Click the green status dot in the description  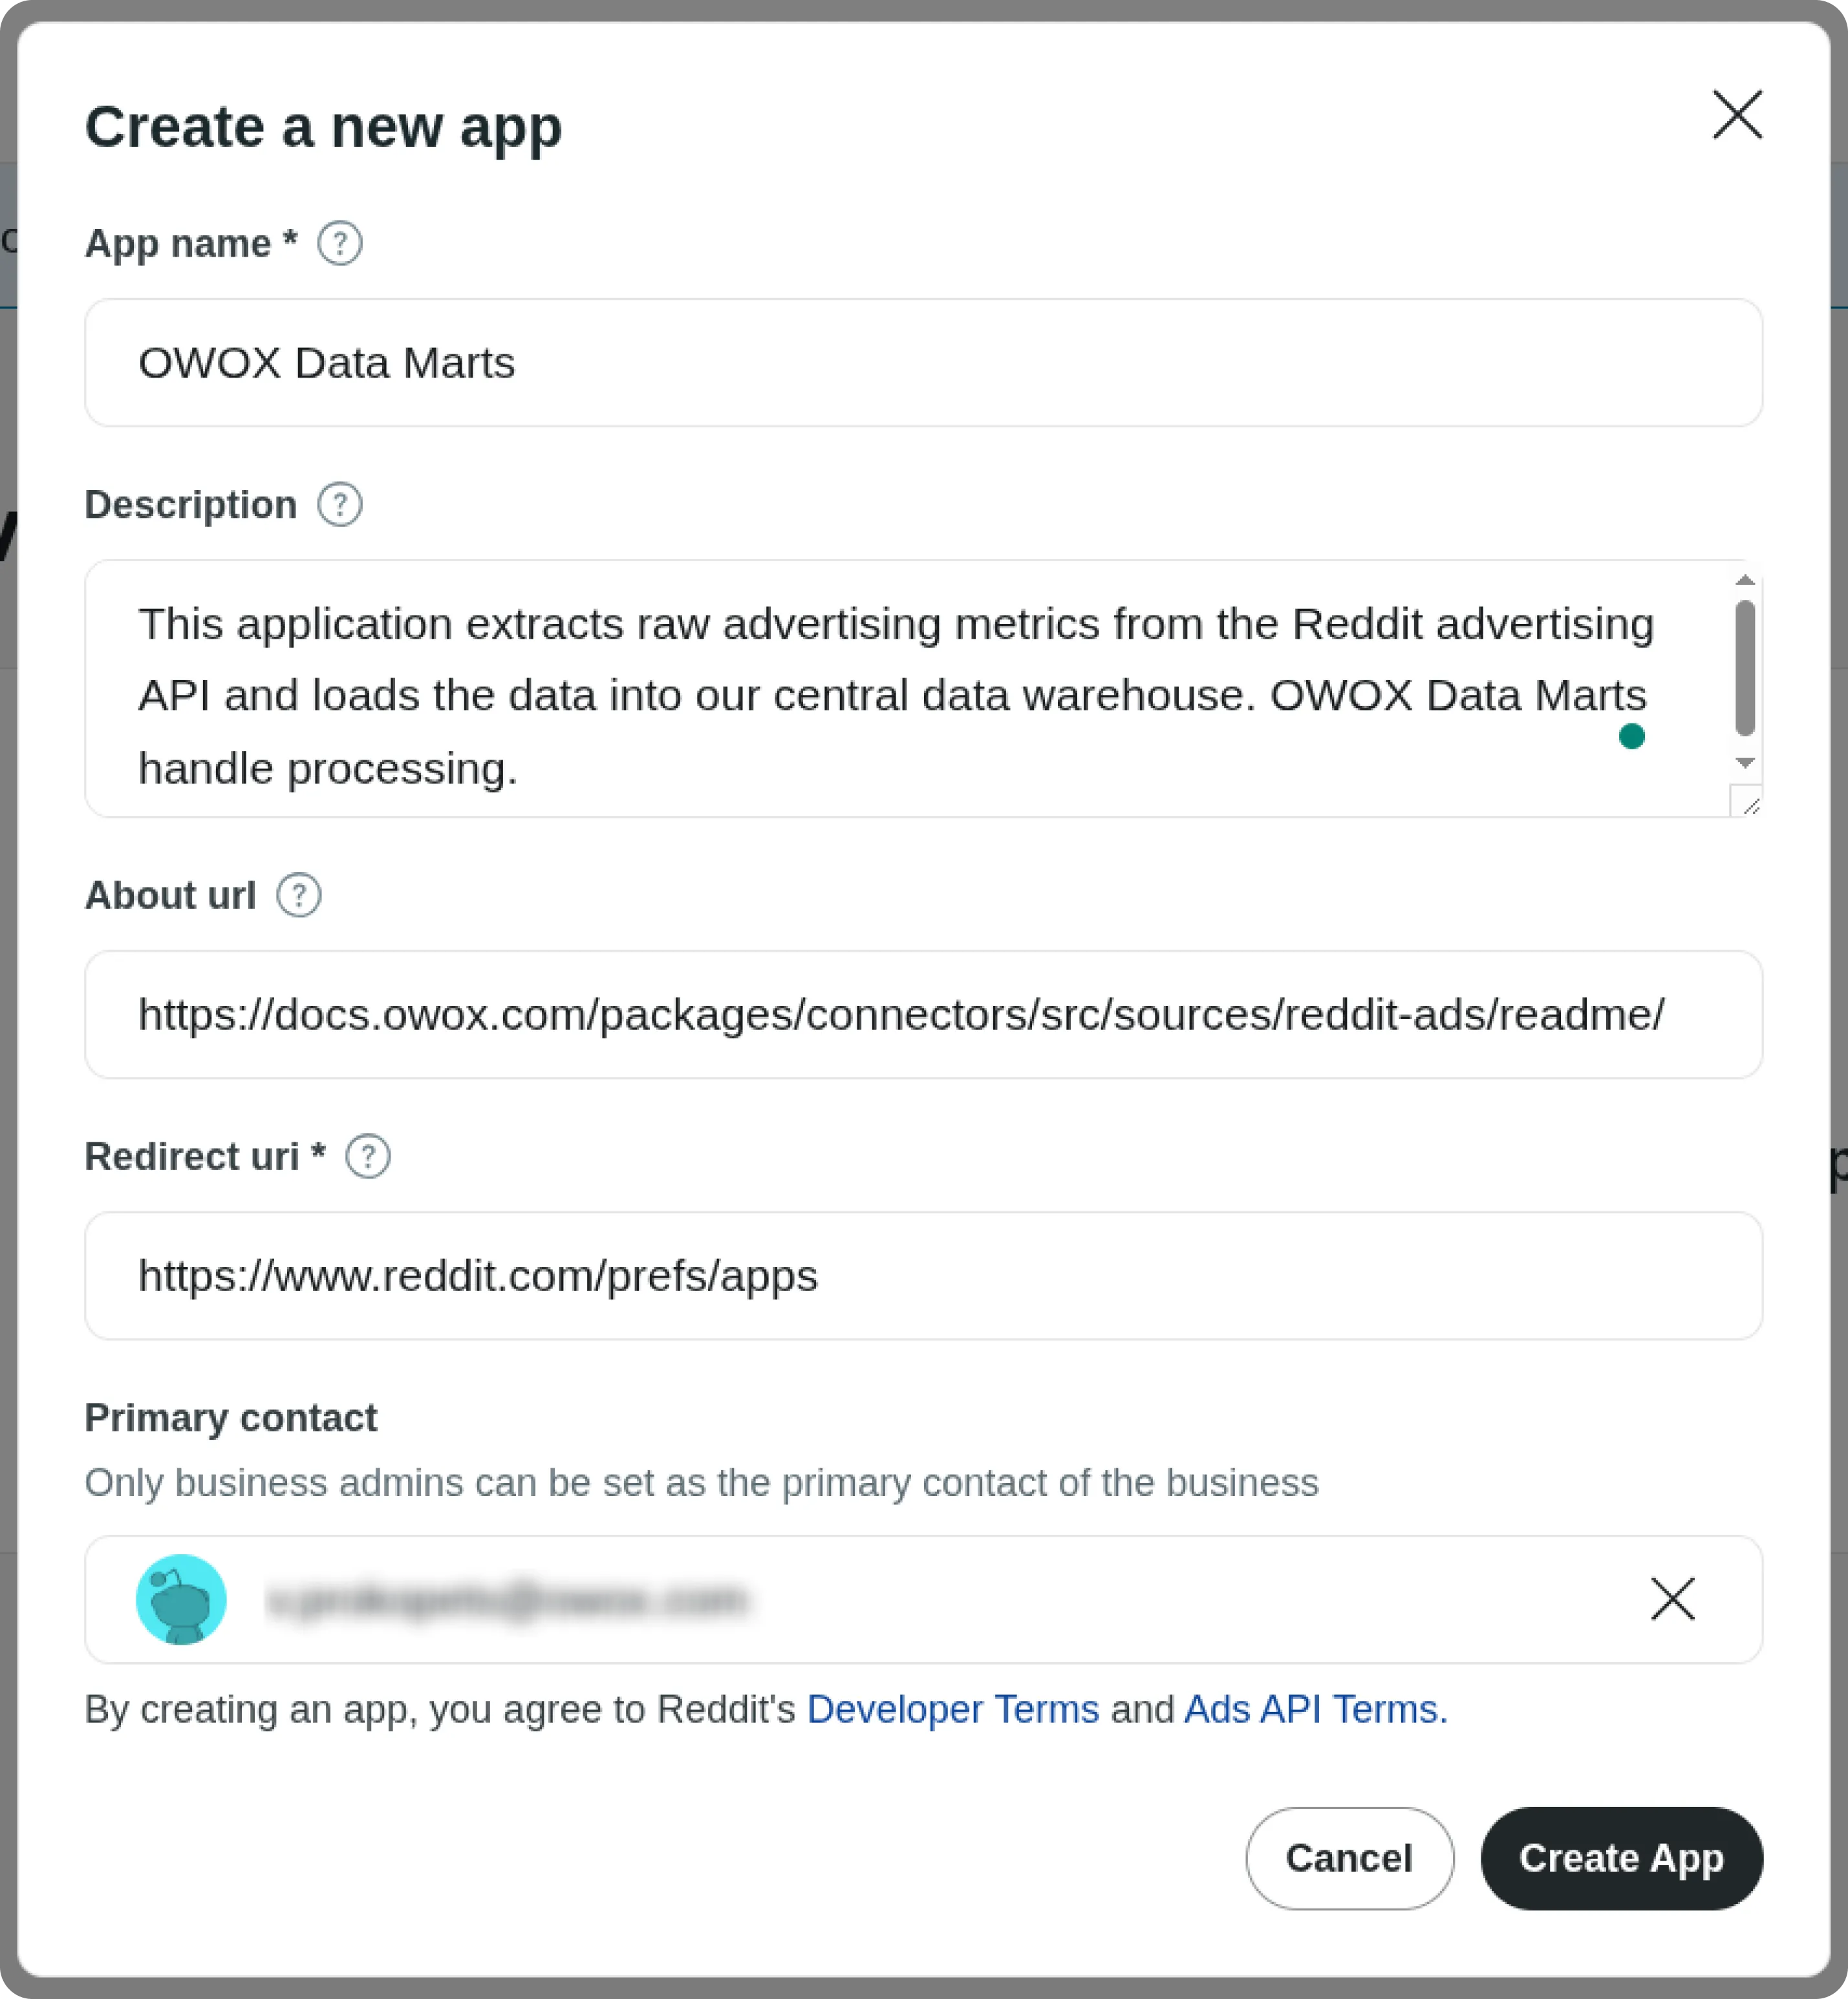[x=1632, y=737]
